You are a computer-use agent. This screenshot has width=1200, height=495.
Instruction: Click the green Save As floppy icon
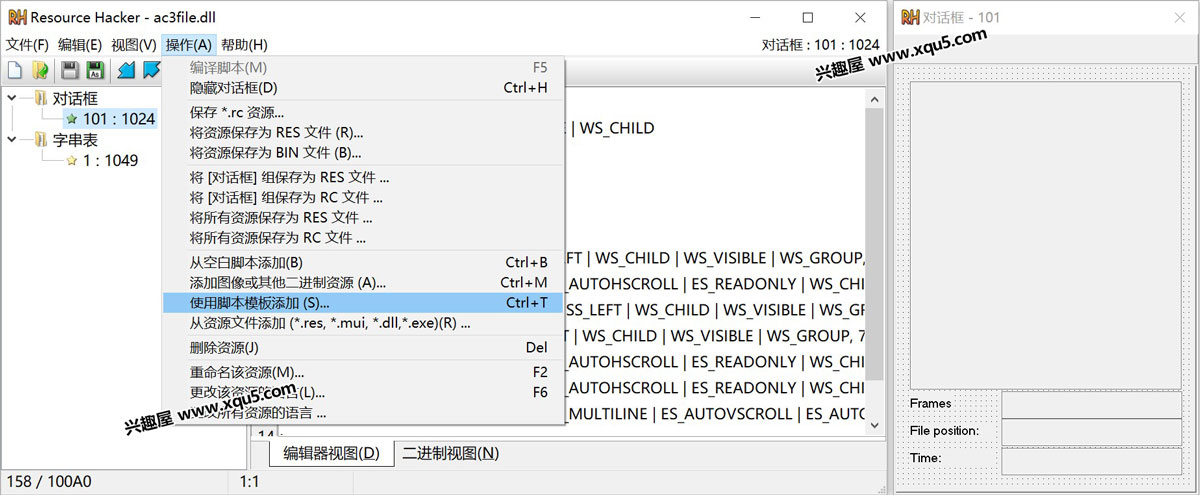pos(95,70)
